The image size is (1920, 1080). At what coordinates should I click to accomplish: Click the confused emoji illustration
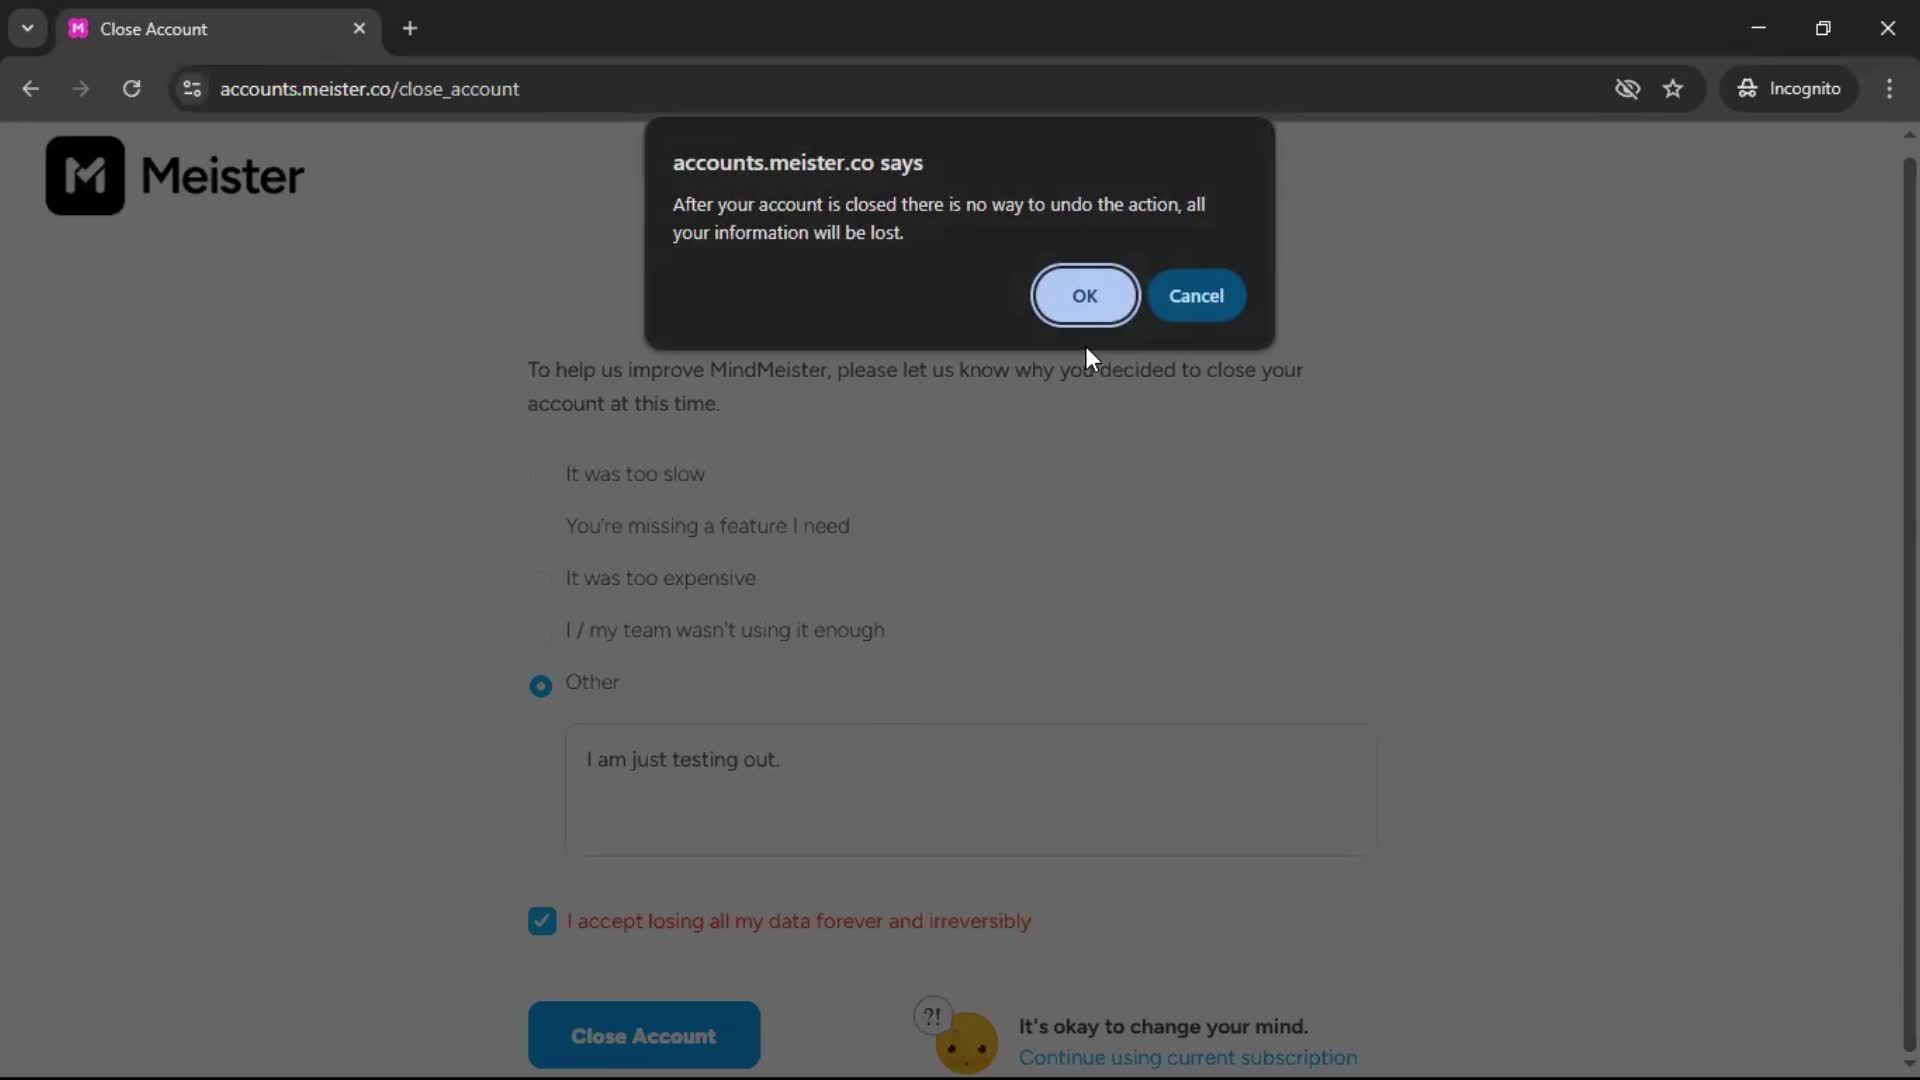tap(957, 1036)
